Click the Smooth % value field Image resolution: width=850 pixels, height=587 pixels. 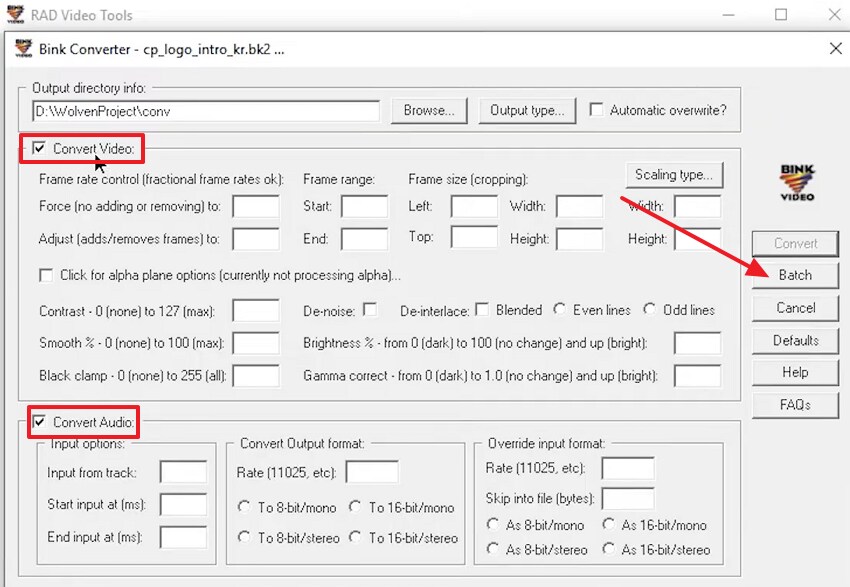click(x=256, y=343)
